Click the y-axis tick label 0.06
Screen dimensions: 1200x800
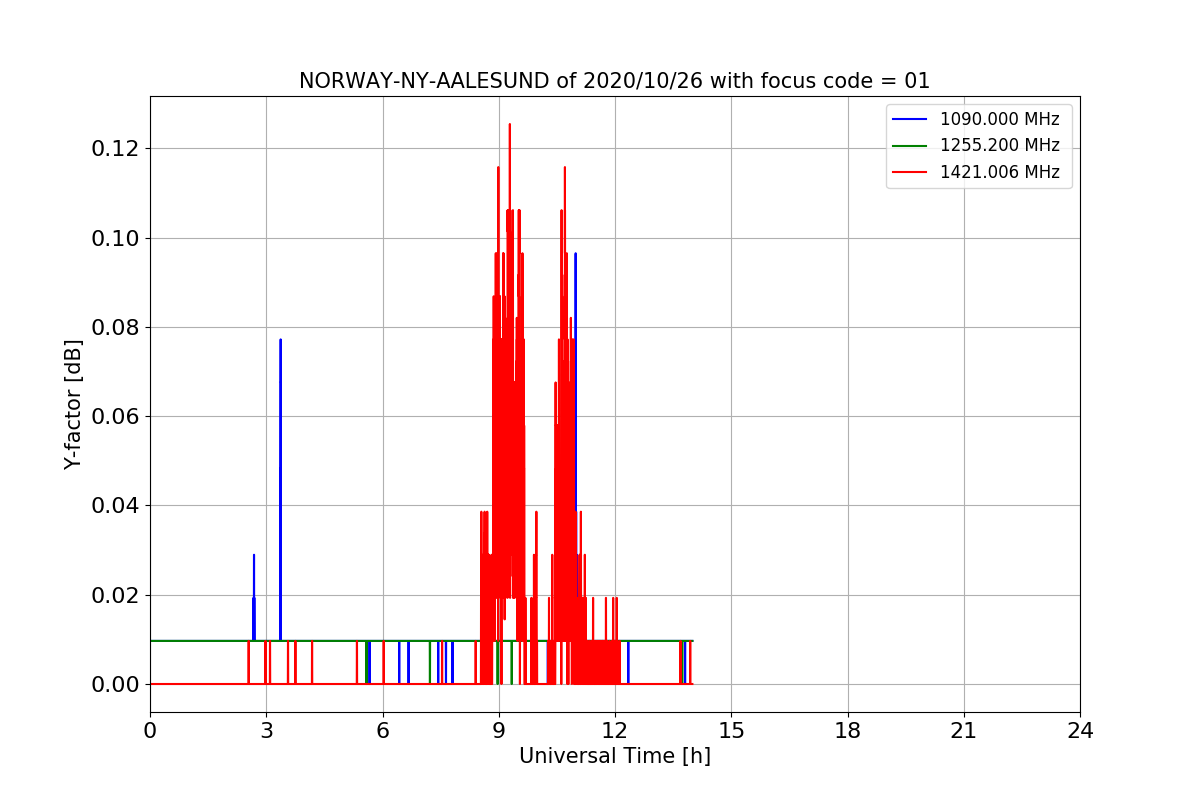[x=114, y=417]
